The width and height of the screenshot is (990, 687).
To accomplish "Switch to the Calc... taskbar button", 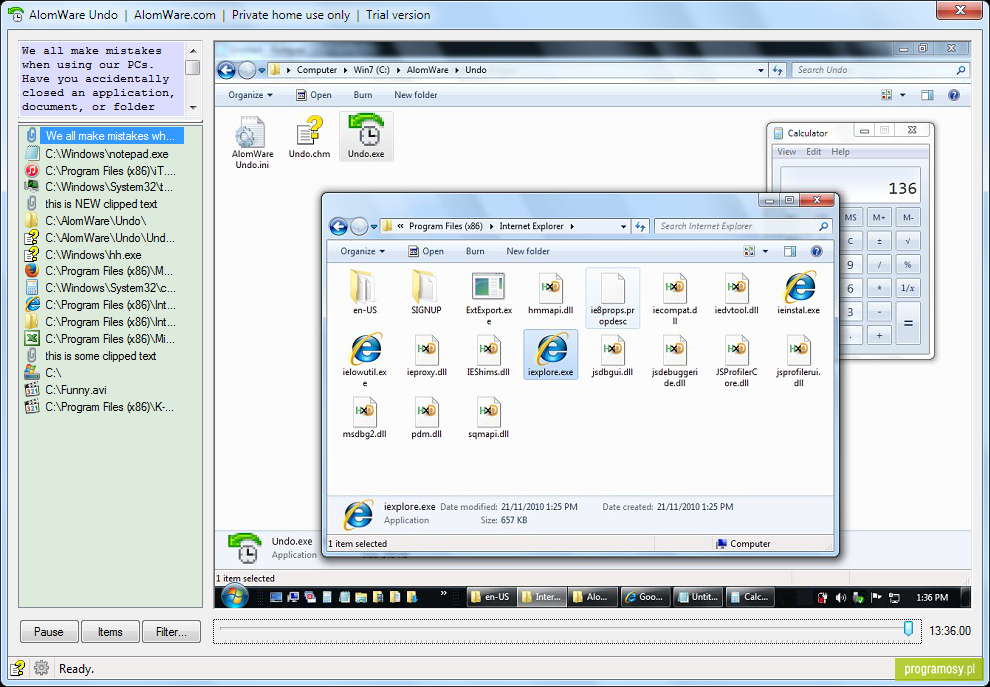I will 749,597.
